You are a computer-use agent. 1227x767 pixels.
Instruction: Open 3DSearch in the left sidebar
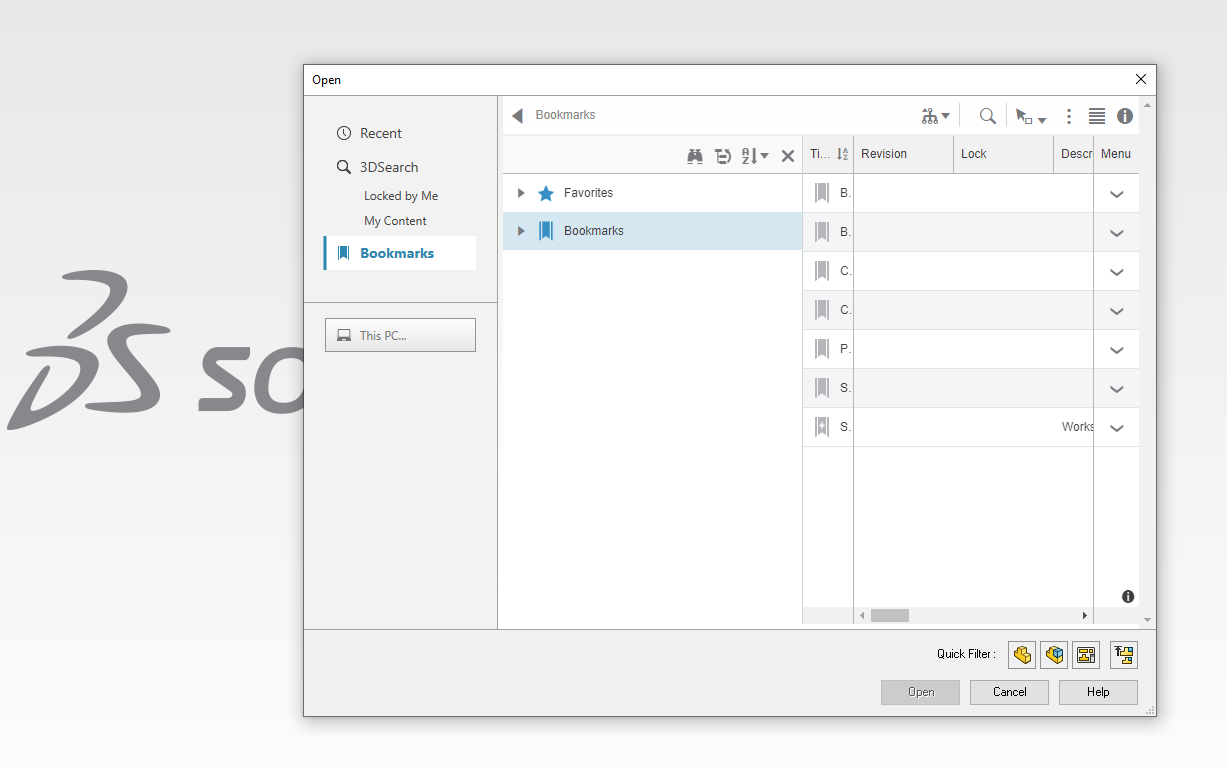tap(388, 167)
